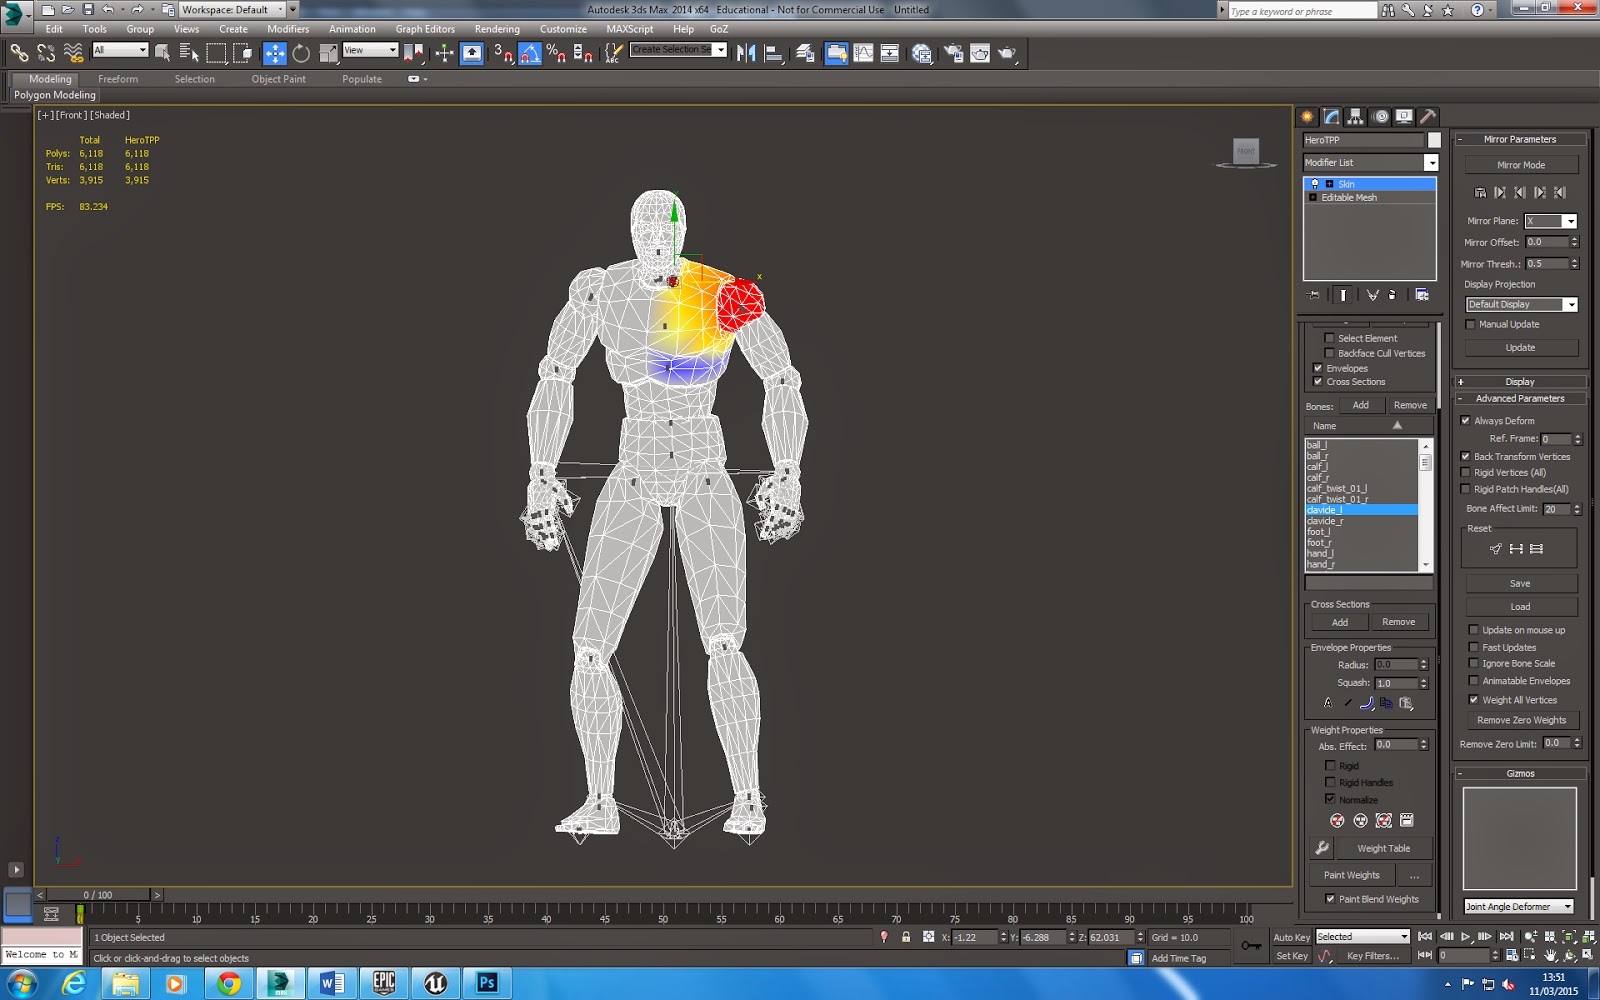The width and height of the screenshot is (1600, 1000).
Task: Open the Curve Editor from the toolbar
Action: [x=863, y=53]
